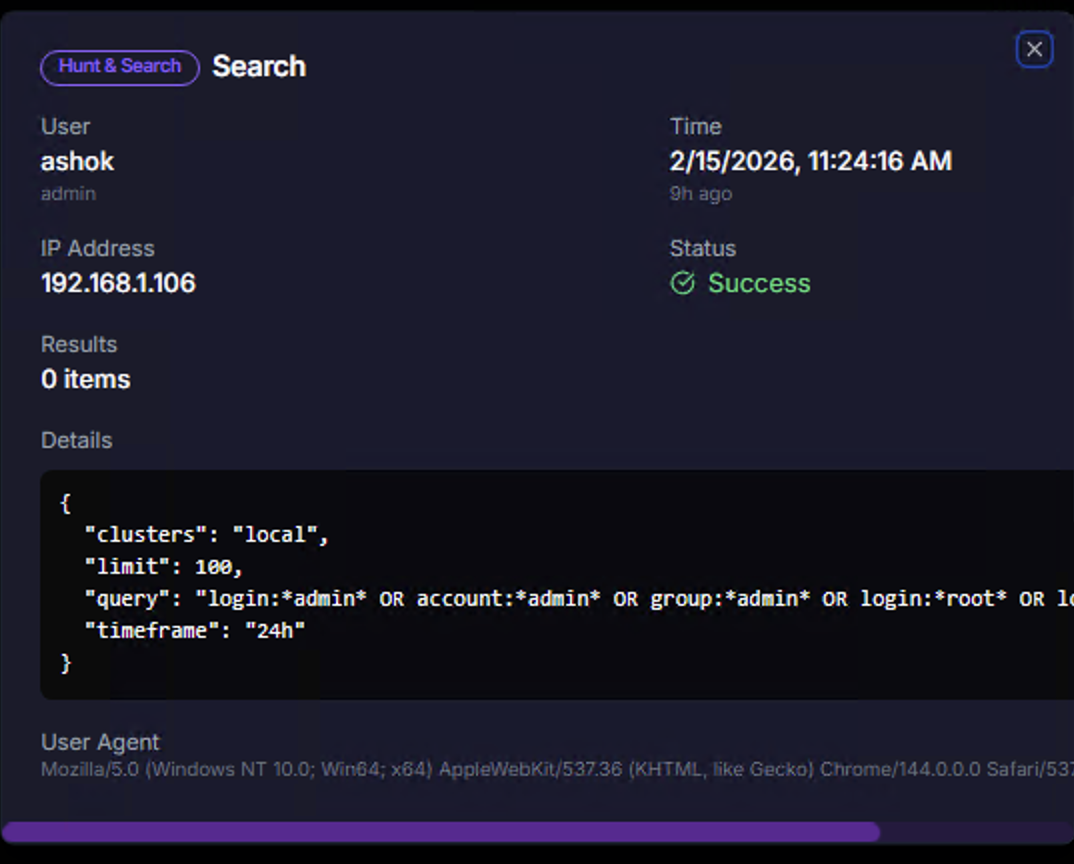This screenshot has width=1074, height=864.
Task: Click the Search dialog title
Action: click(259, 67)
